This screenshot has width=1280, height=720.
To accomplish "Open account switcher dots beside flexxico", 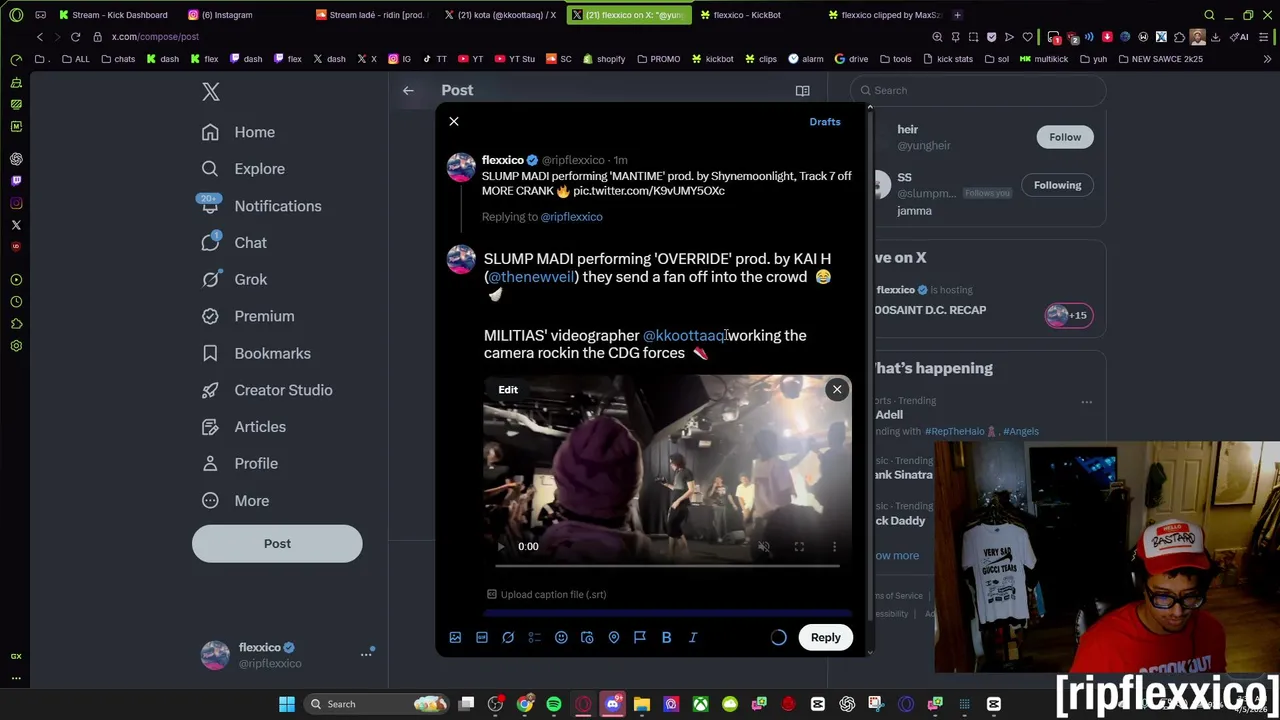I will click(366, 654).
